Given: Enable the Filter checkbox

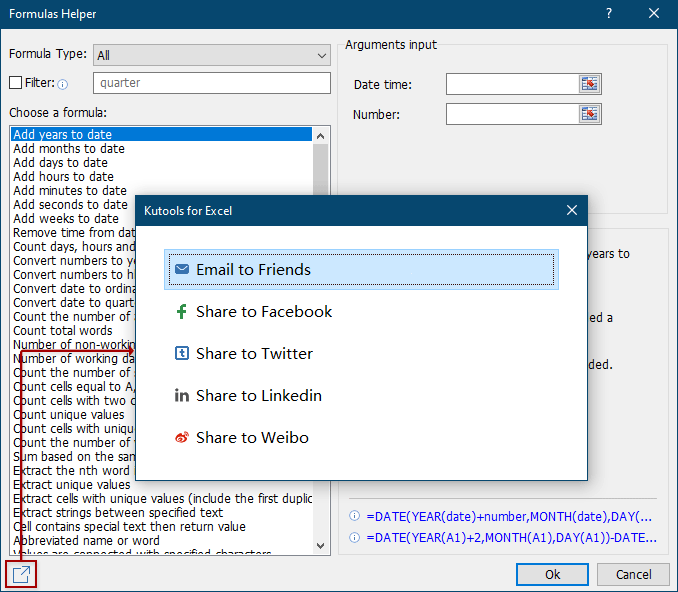Looking at the screenshot, I should (x=15, y=83).
